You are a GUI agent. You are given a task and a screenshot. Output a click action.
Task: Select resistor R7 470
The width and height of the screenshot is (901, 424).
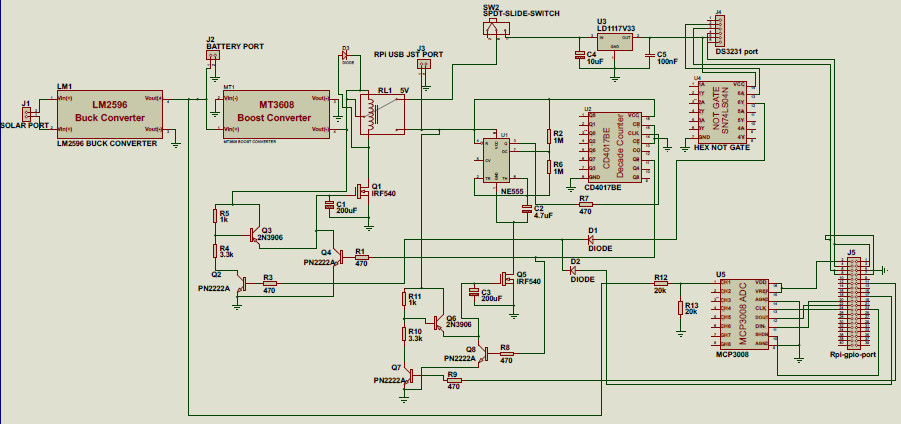(x=584, y=204)
